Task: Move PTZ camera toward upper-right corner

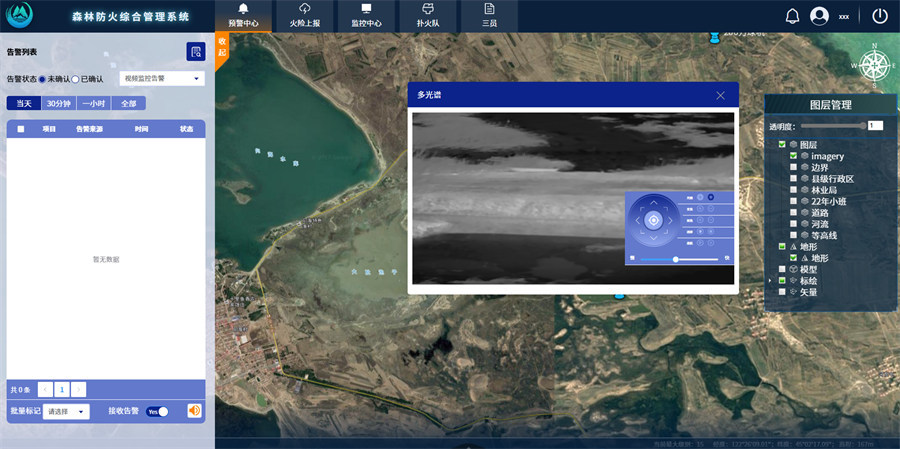Action: pyautogui.click(x=666, y=209)
